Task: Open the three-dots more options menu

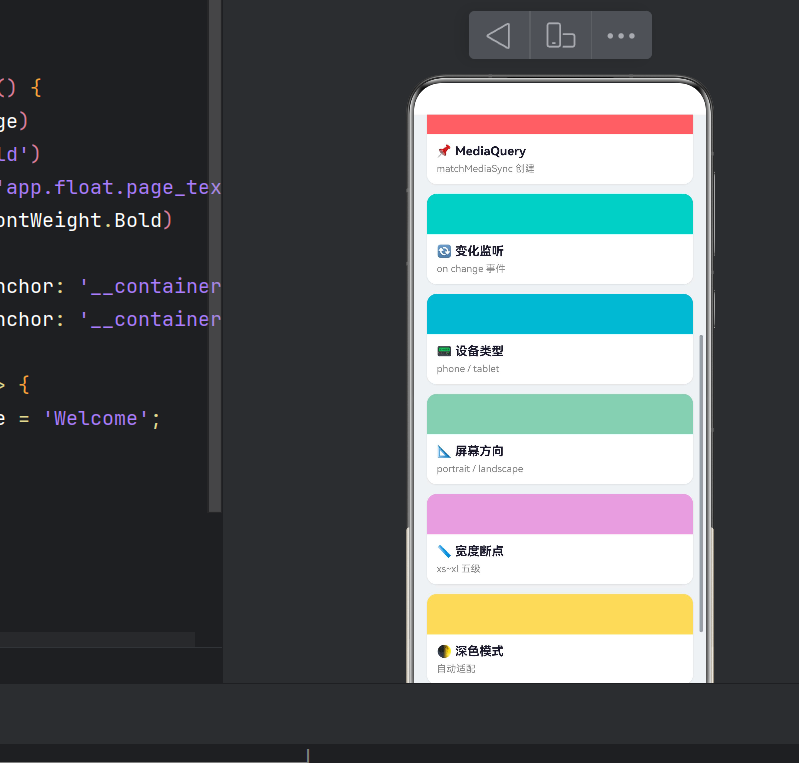Action: pos(621,36)
